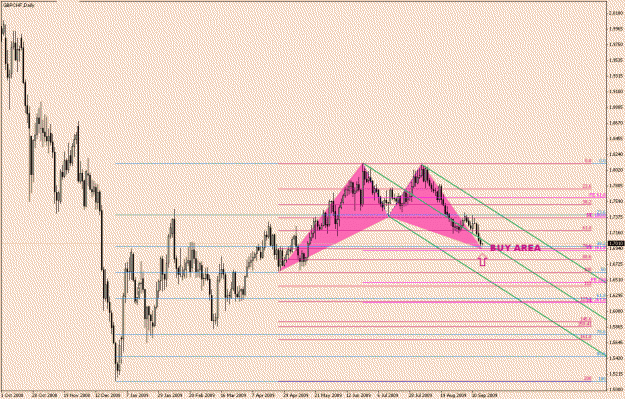This screenshot has height=399, width=625.
Task: Click the 29 Apr 2009 date label
Action: tap(295, 396)
